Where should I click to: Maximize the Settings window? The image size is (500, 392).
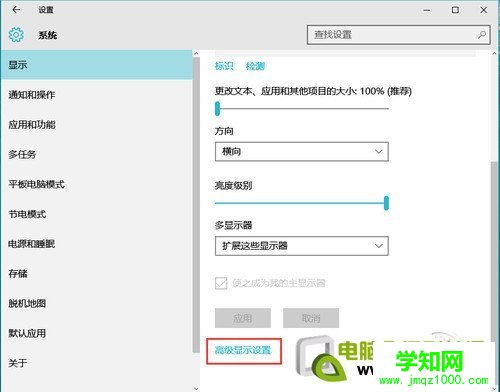[x=455, y=10]
